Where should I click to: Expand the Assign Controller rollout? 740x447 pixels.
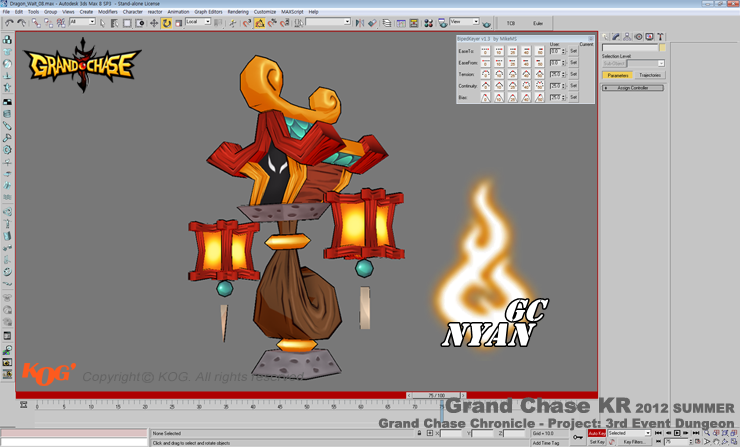click(633, 88)
